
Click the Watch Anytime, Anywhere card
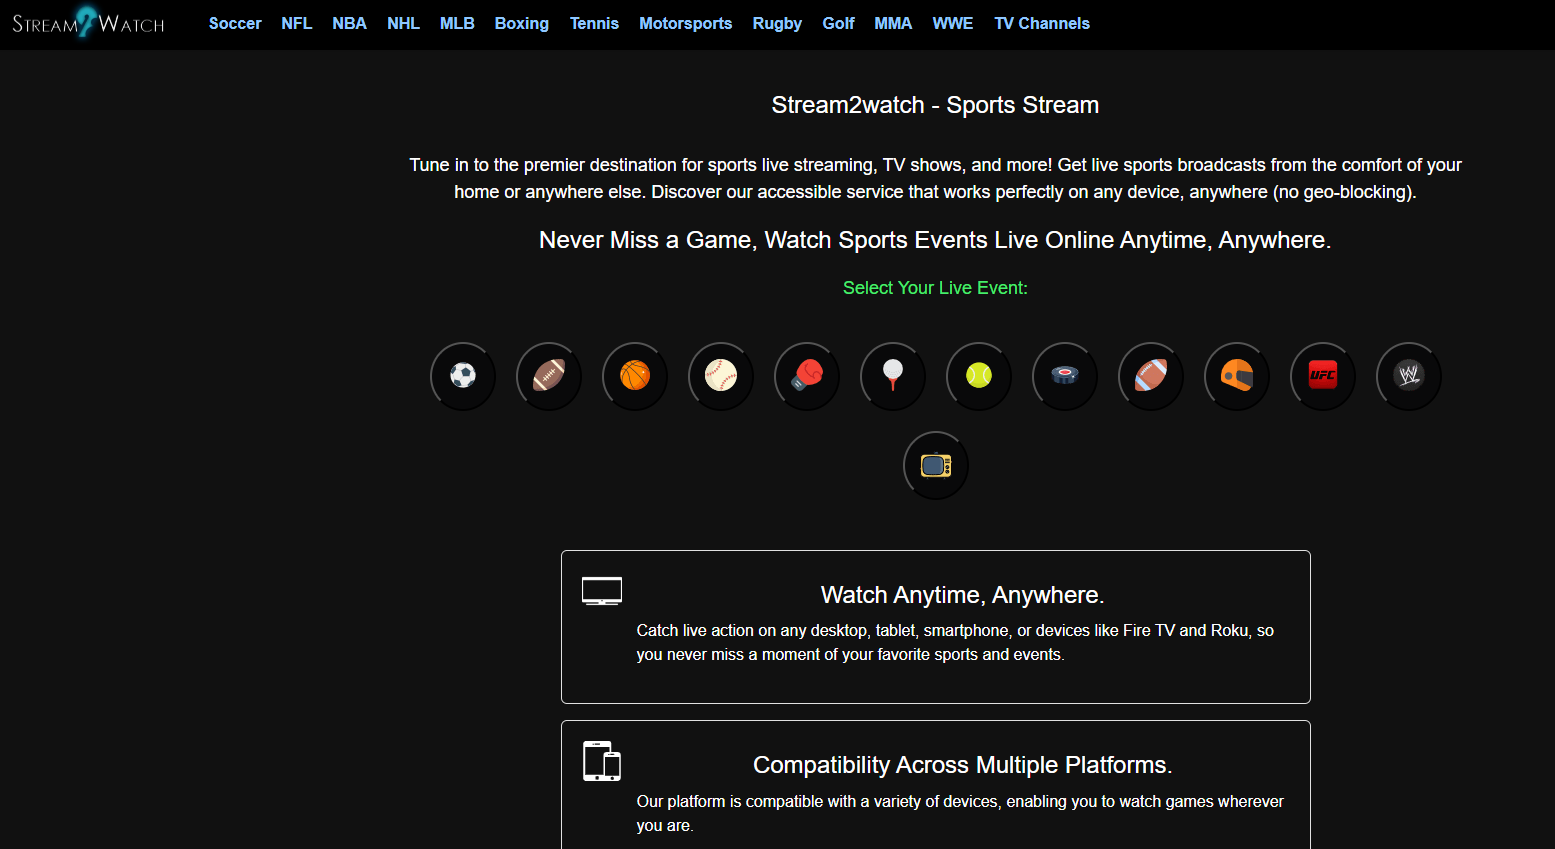935,626
